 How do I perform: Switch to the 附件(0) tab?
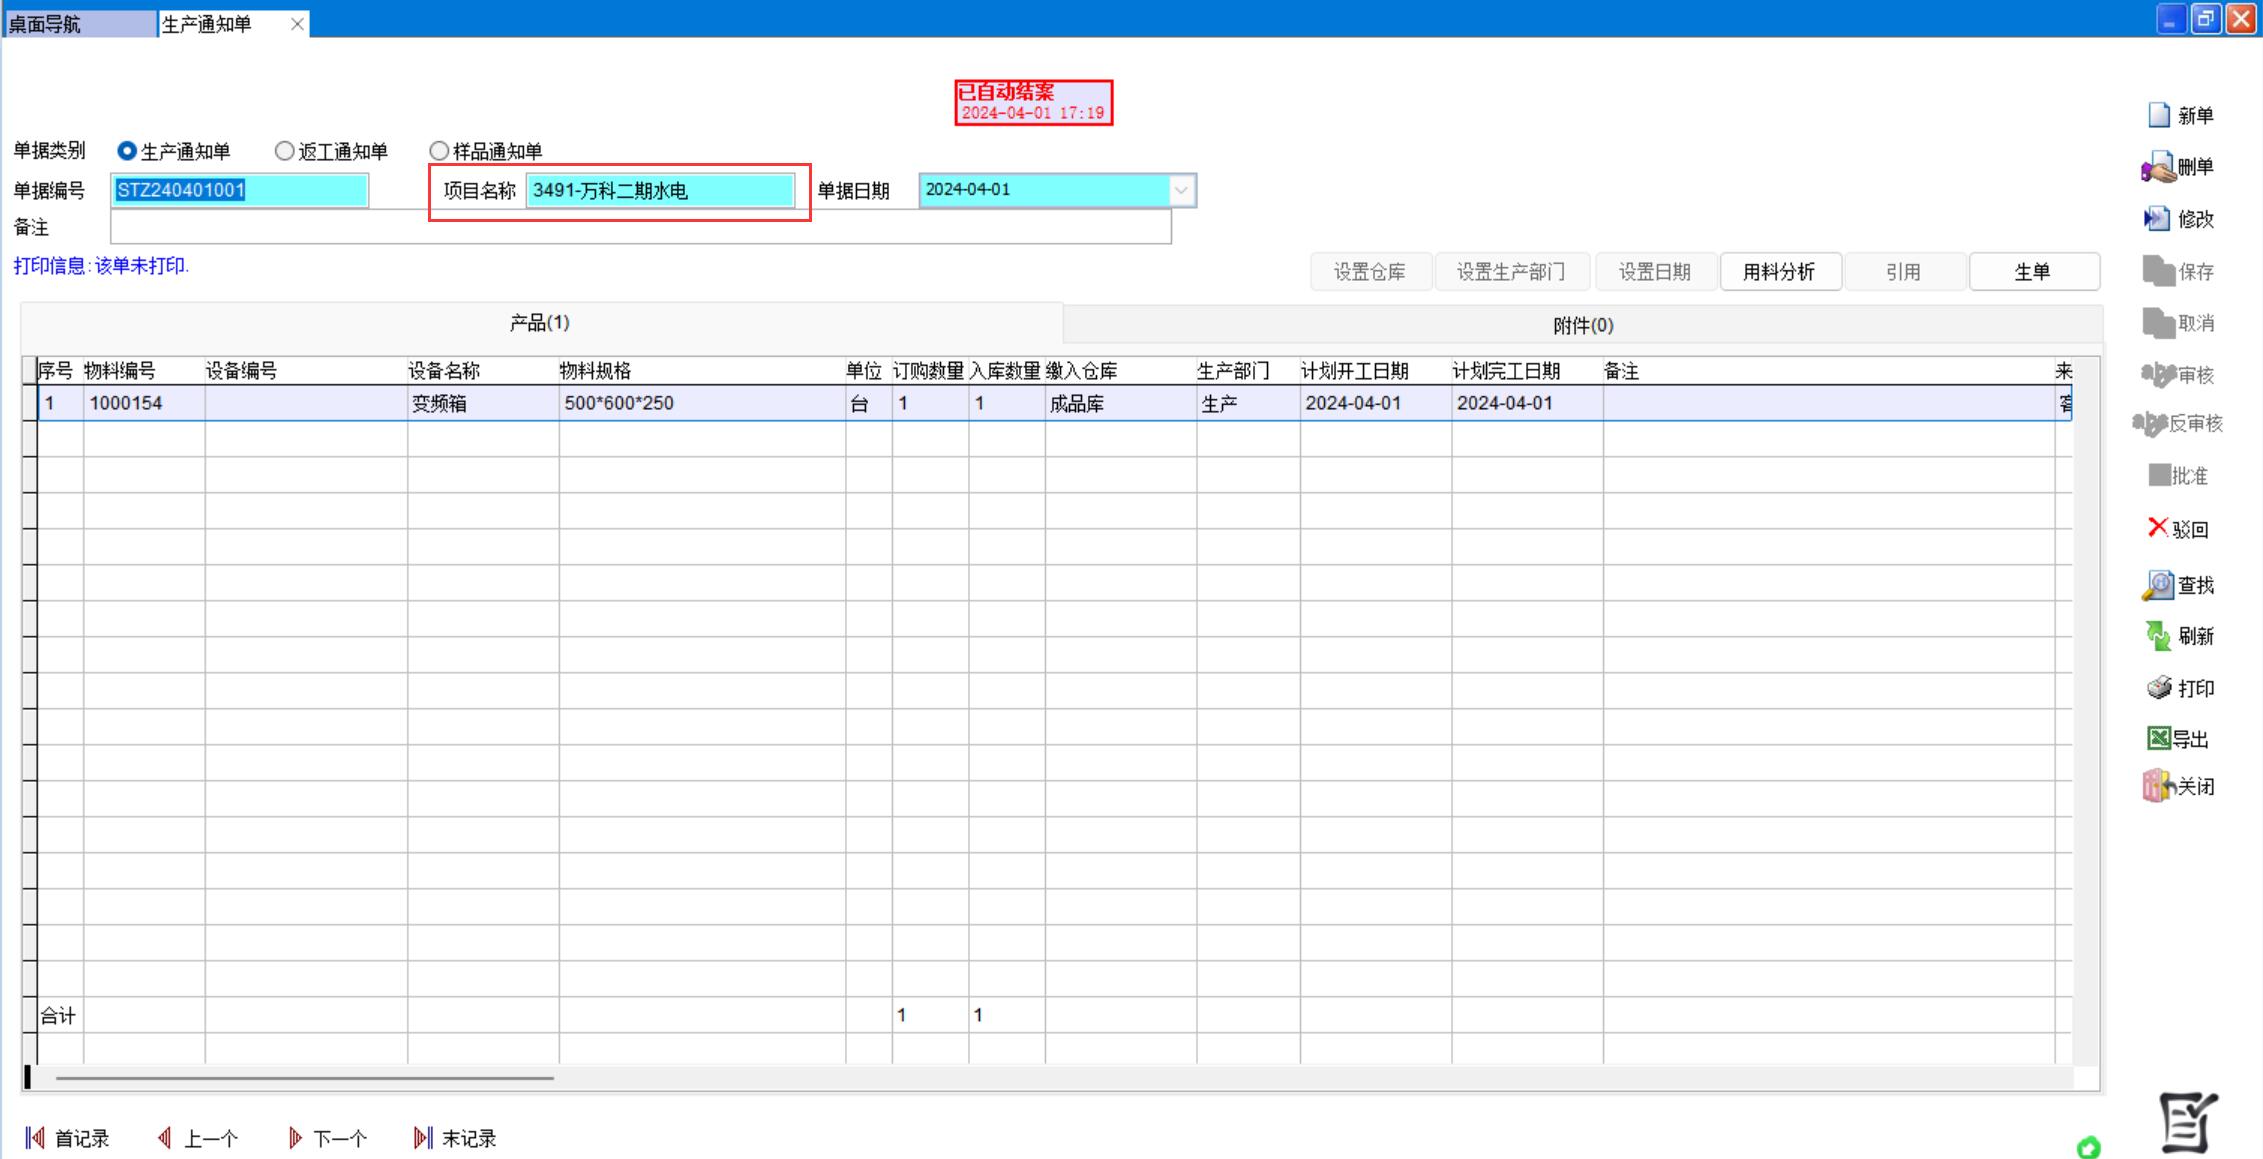click(x=1582, y=325)
